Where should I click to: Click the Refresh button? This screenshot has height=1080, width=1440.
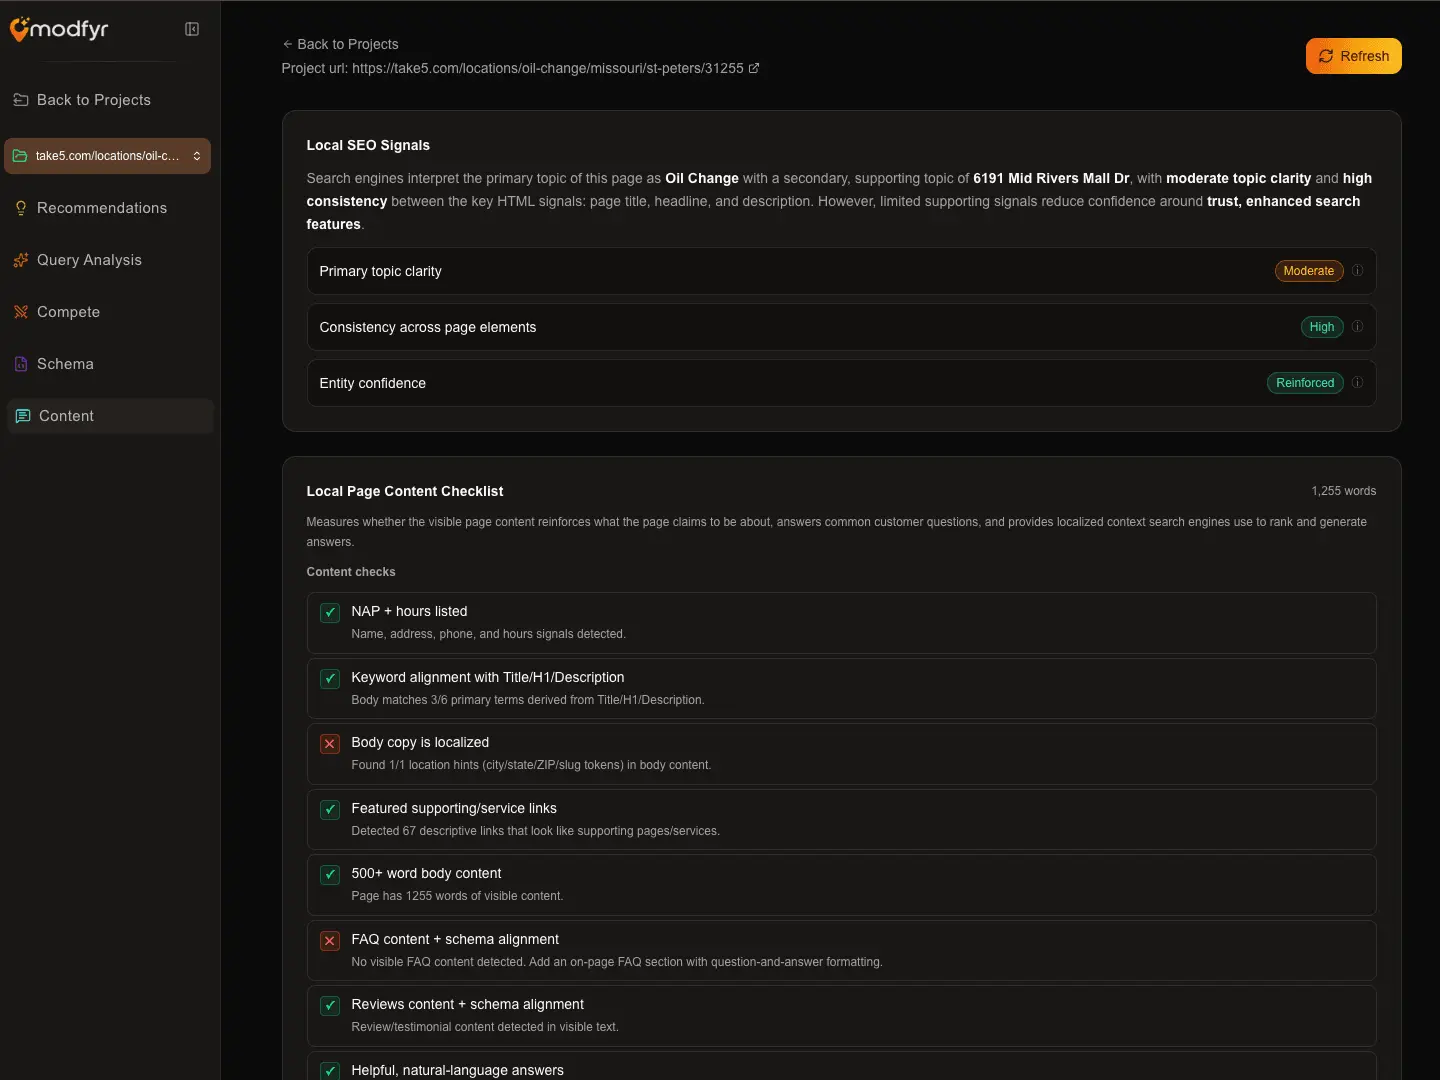tap(1354, 56)
